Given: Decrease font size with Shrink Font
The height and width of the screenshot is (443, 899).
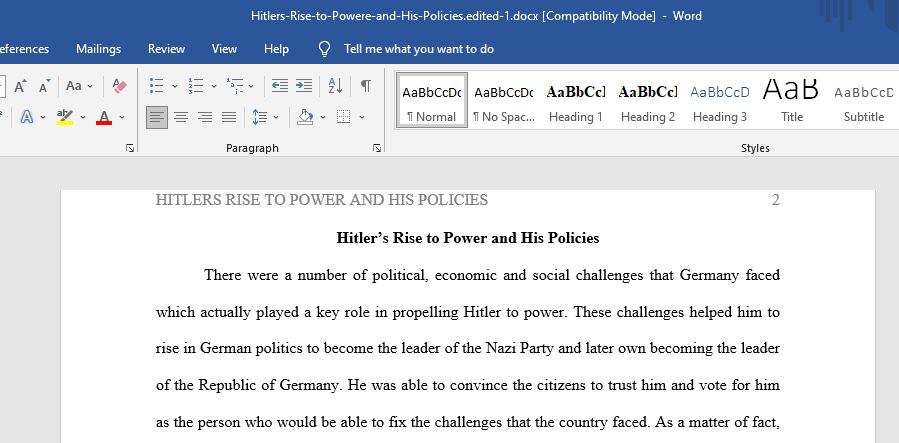Looking at the screenshot, I should pos(45,87).
